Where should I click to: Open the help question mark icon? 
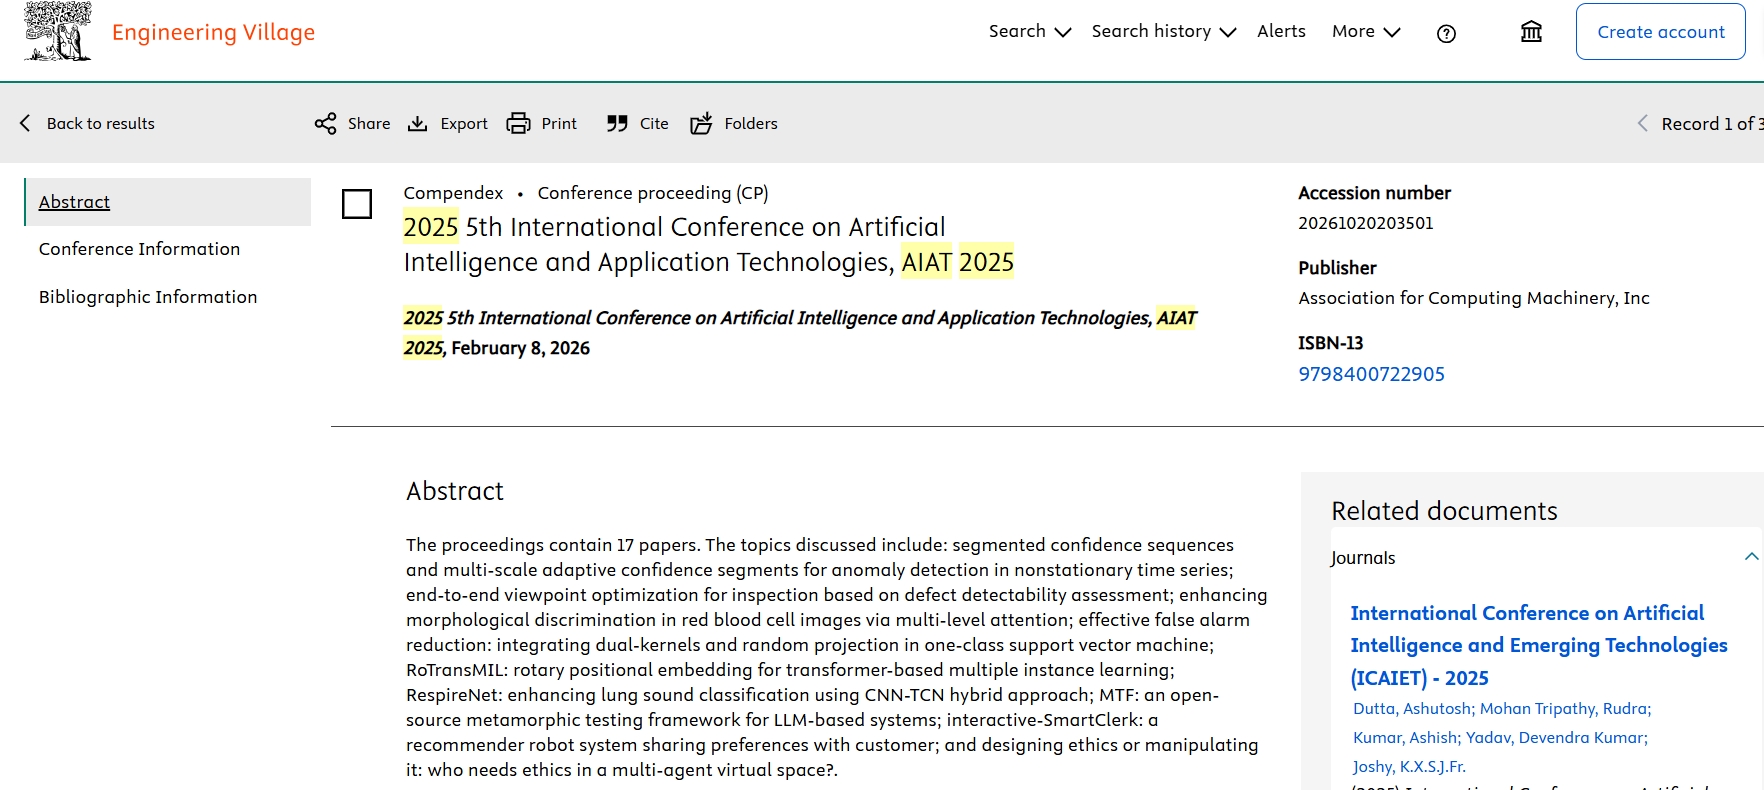tap(1445, 34)
